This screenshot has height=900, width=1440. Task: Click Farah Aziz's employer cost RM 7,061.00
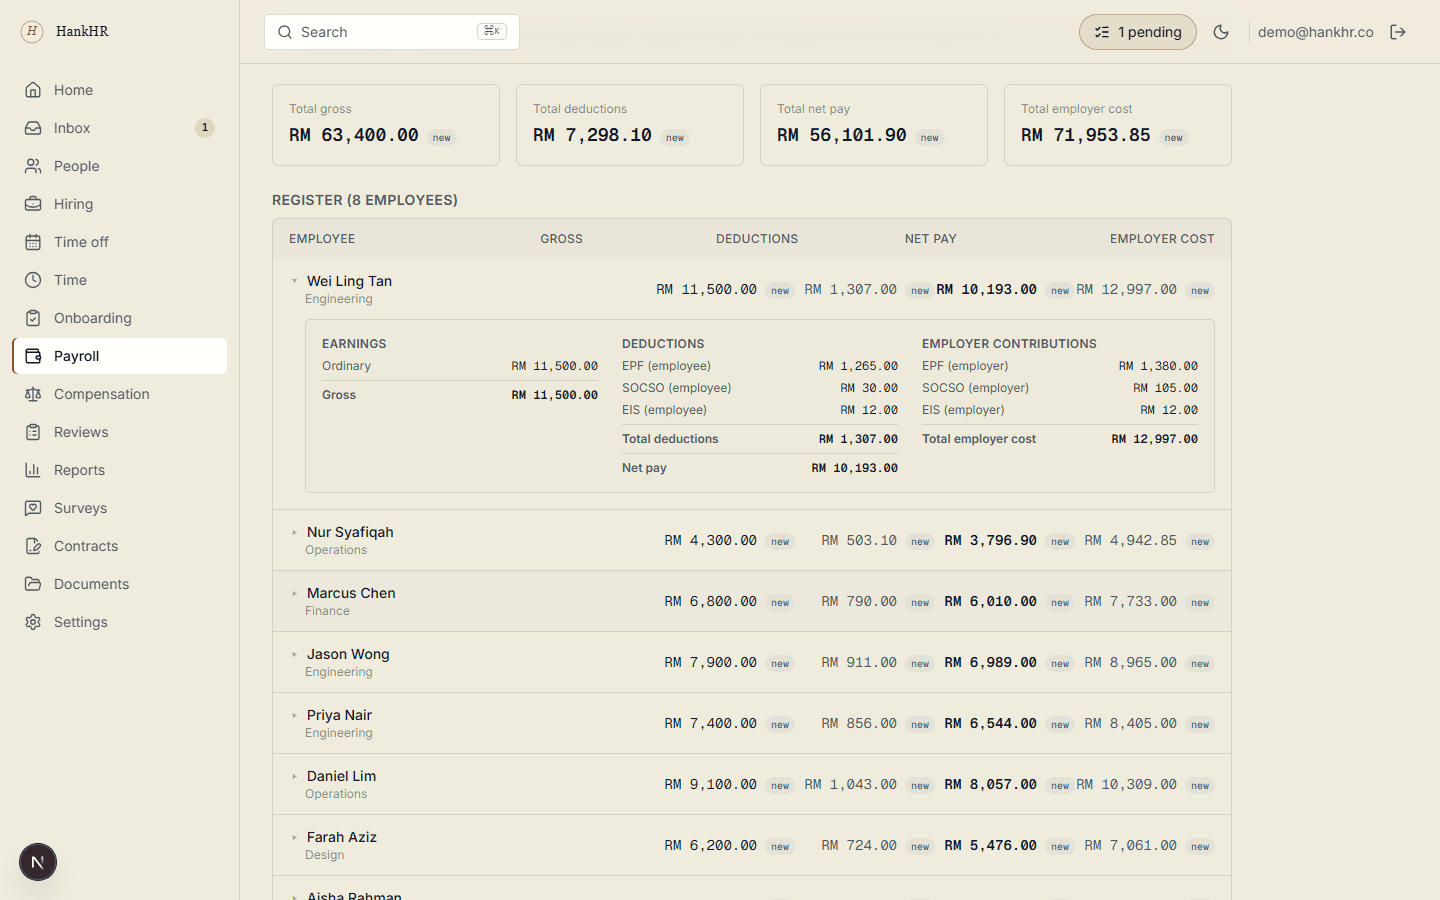coord(1131,845)
